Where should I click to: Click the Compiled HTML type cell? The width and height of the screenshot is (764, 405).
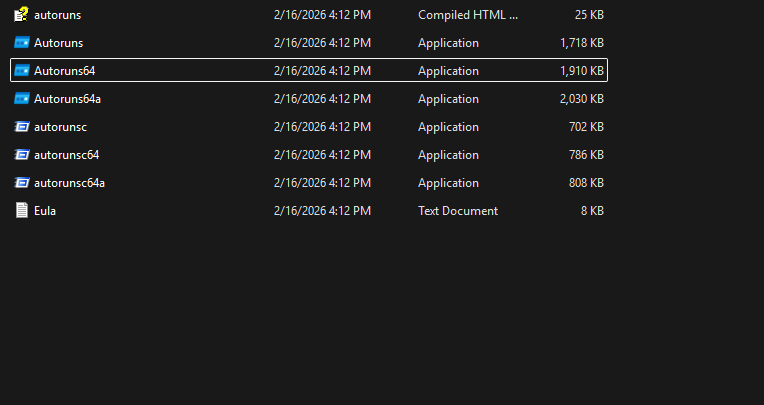pos(468,15)
